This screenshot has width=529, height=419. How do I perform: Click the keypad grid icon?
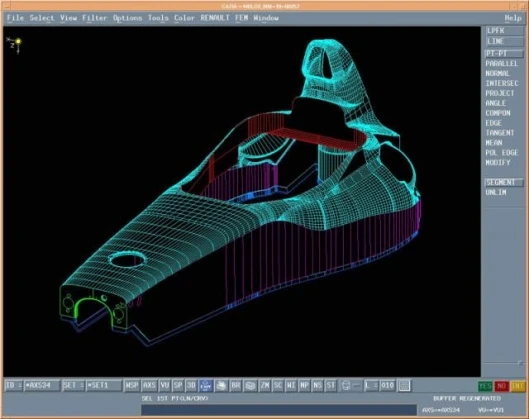pos(404,385)
